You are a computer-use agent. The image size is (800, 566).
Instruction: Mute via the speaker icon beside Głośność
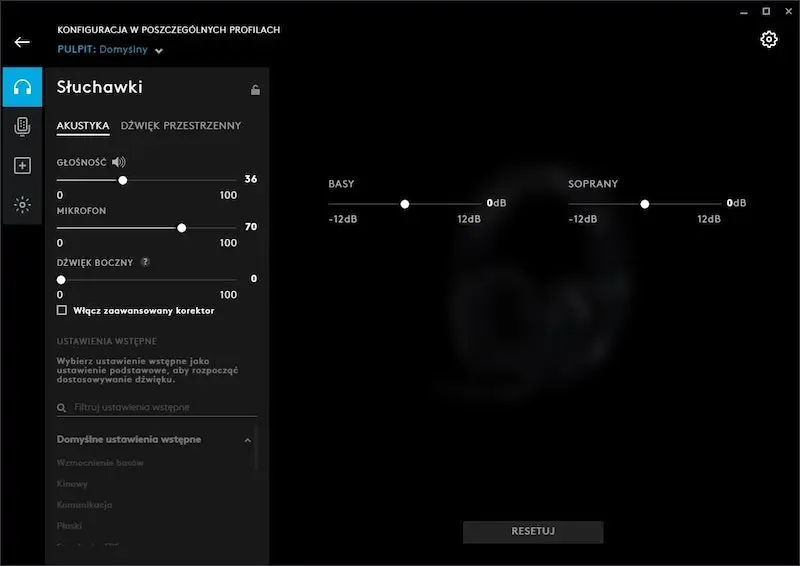point(120,162)
